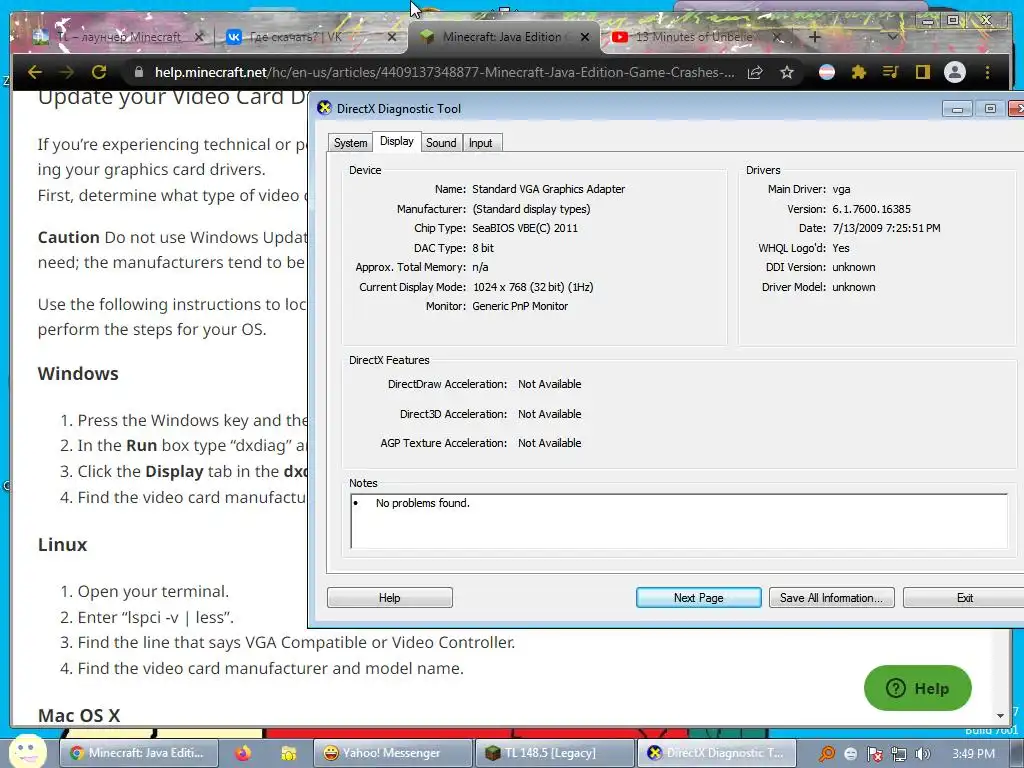Click the Next Page button
The width and height of the screenshot is (1024, 768).
(x=699, y=598)
